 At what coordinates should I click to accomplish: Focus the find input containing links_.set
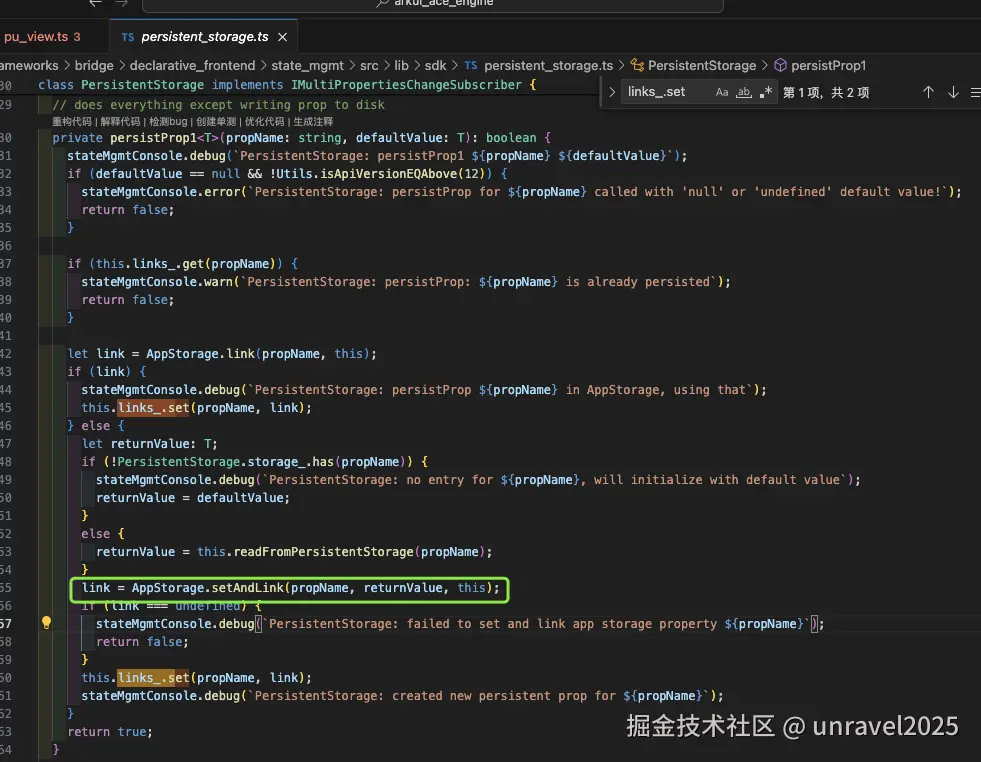pyautogui.click(x=666, y=92)
